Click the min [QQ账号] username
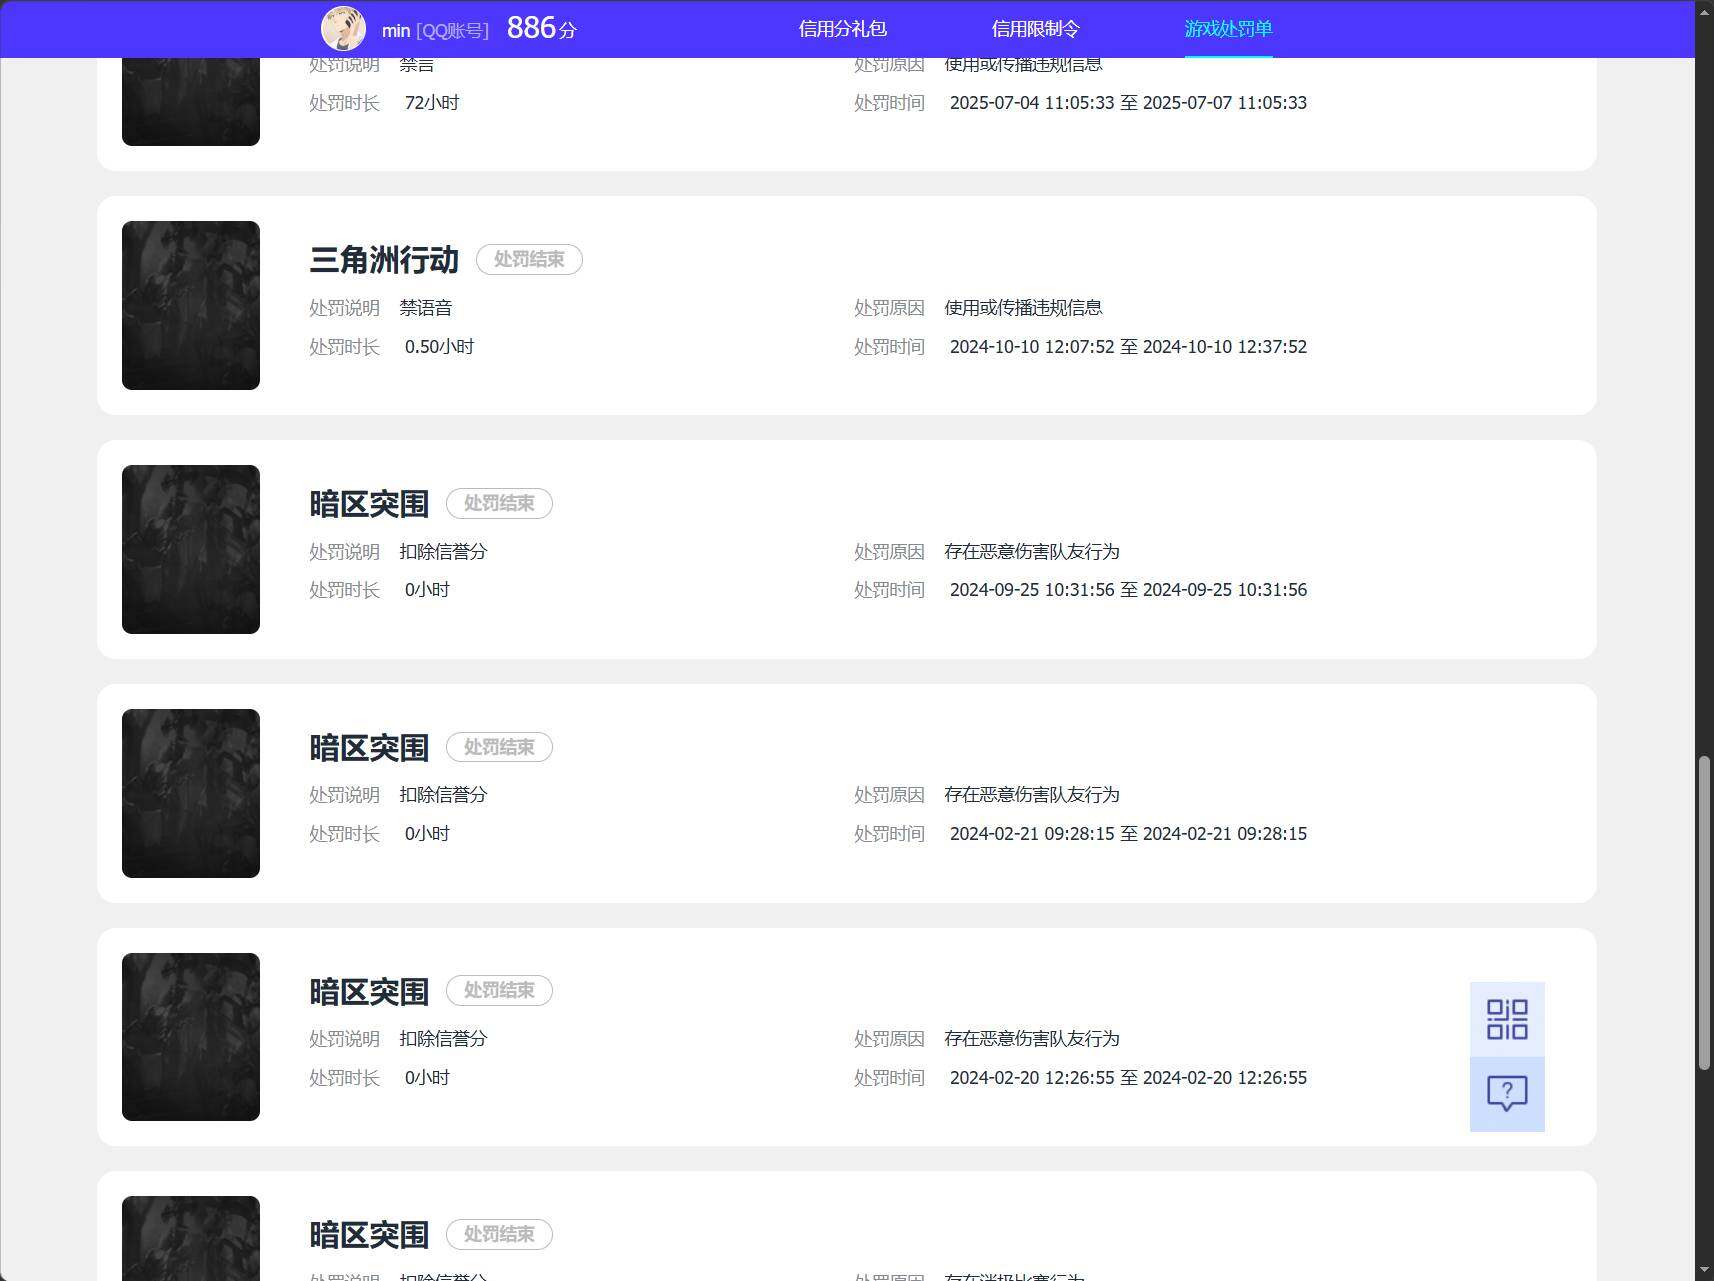The image size is (1714, 1281). (435, 31)
